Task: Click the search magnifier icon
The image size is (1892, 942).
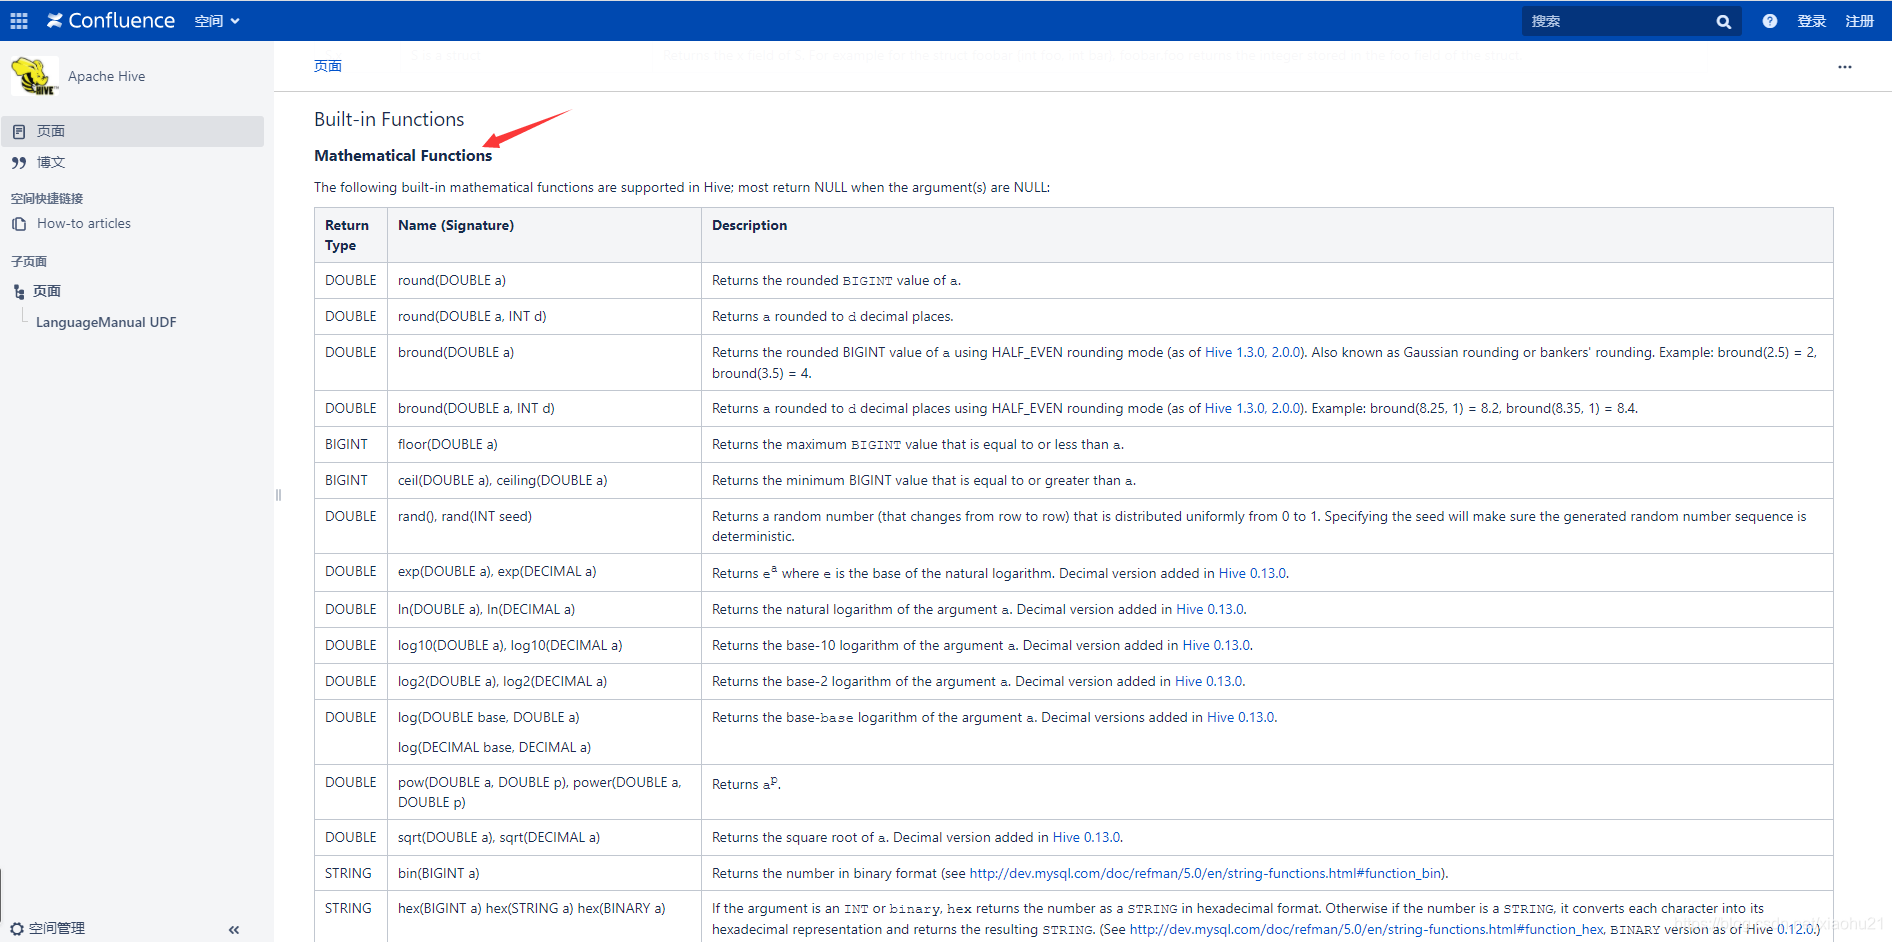Action: [1724, 21]
